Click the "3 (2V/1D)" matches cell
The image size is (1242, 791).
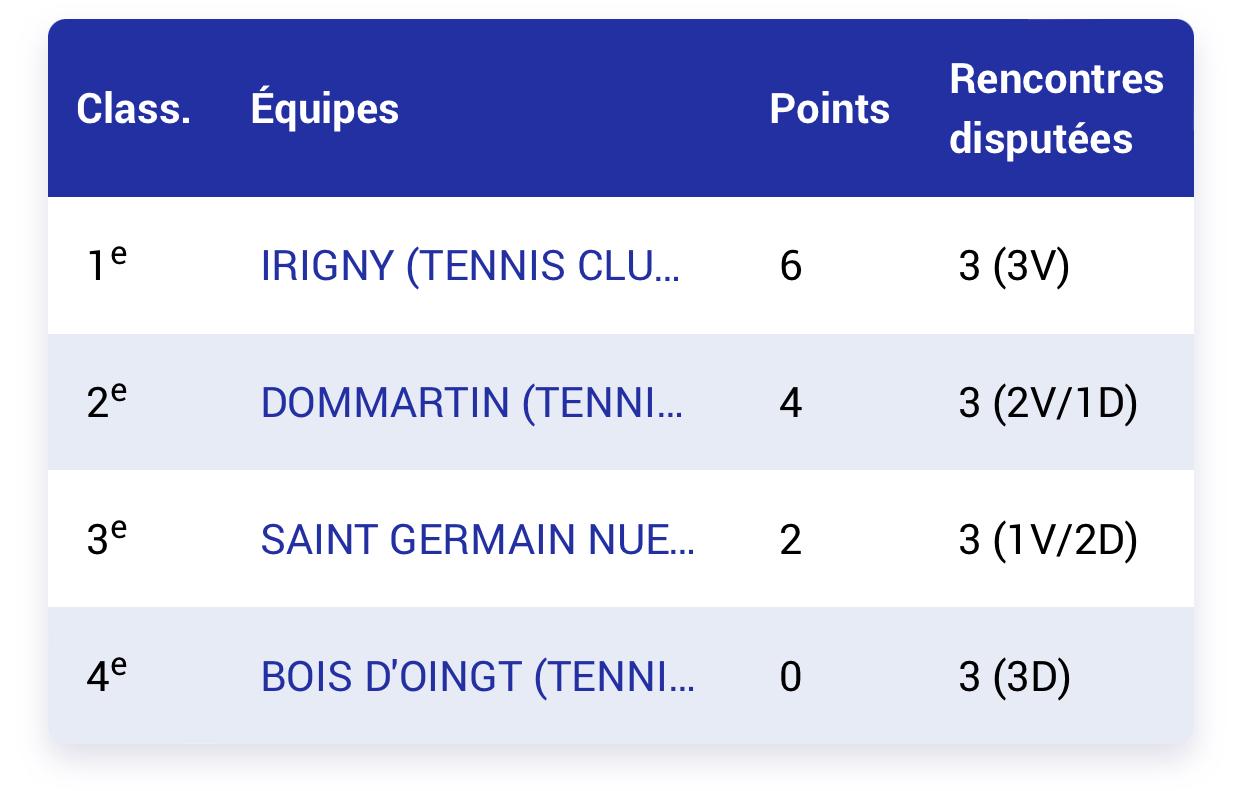click(x=1047, y=404)
